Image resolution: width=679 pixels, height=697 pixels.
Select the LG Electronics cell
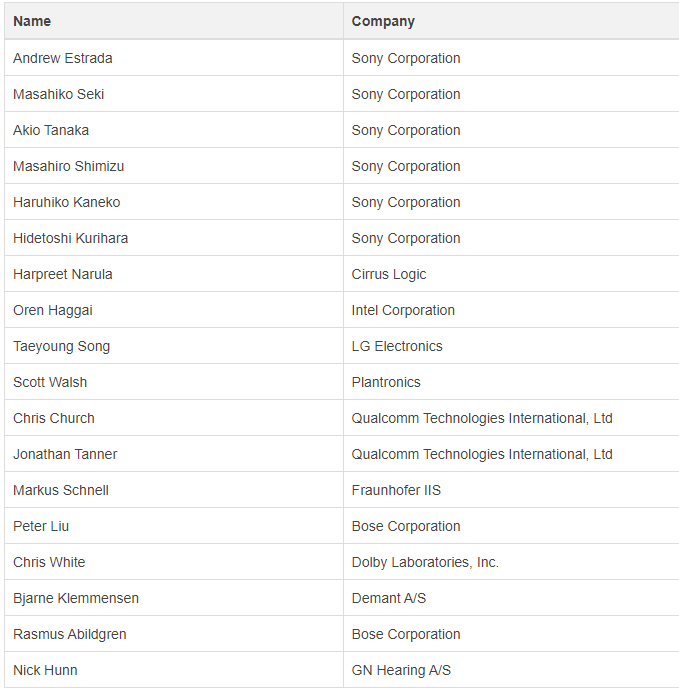(x=397, y=346)
